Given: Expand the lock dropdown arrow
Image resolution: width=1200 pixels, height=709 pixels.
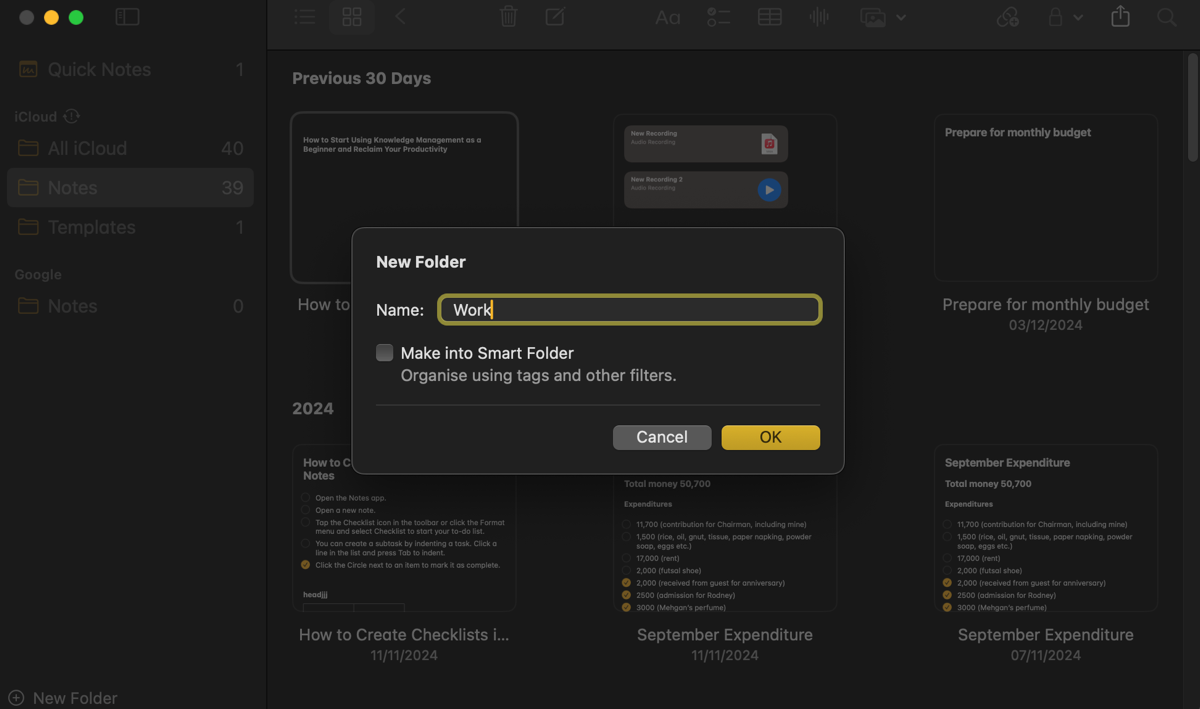Looking at the screenshot, I should (1078, 18).
